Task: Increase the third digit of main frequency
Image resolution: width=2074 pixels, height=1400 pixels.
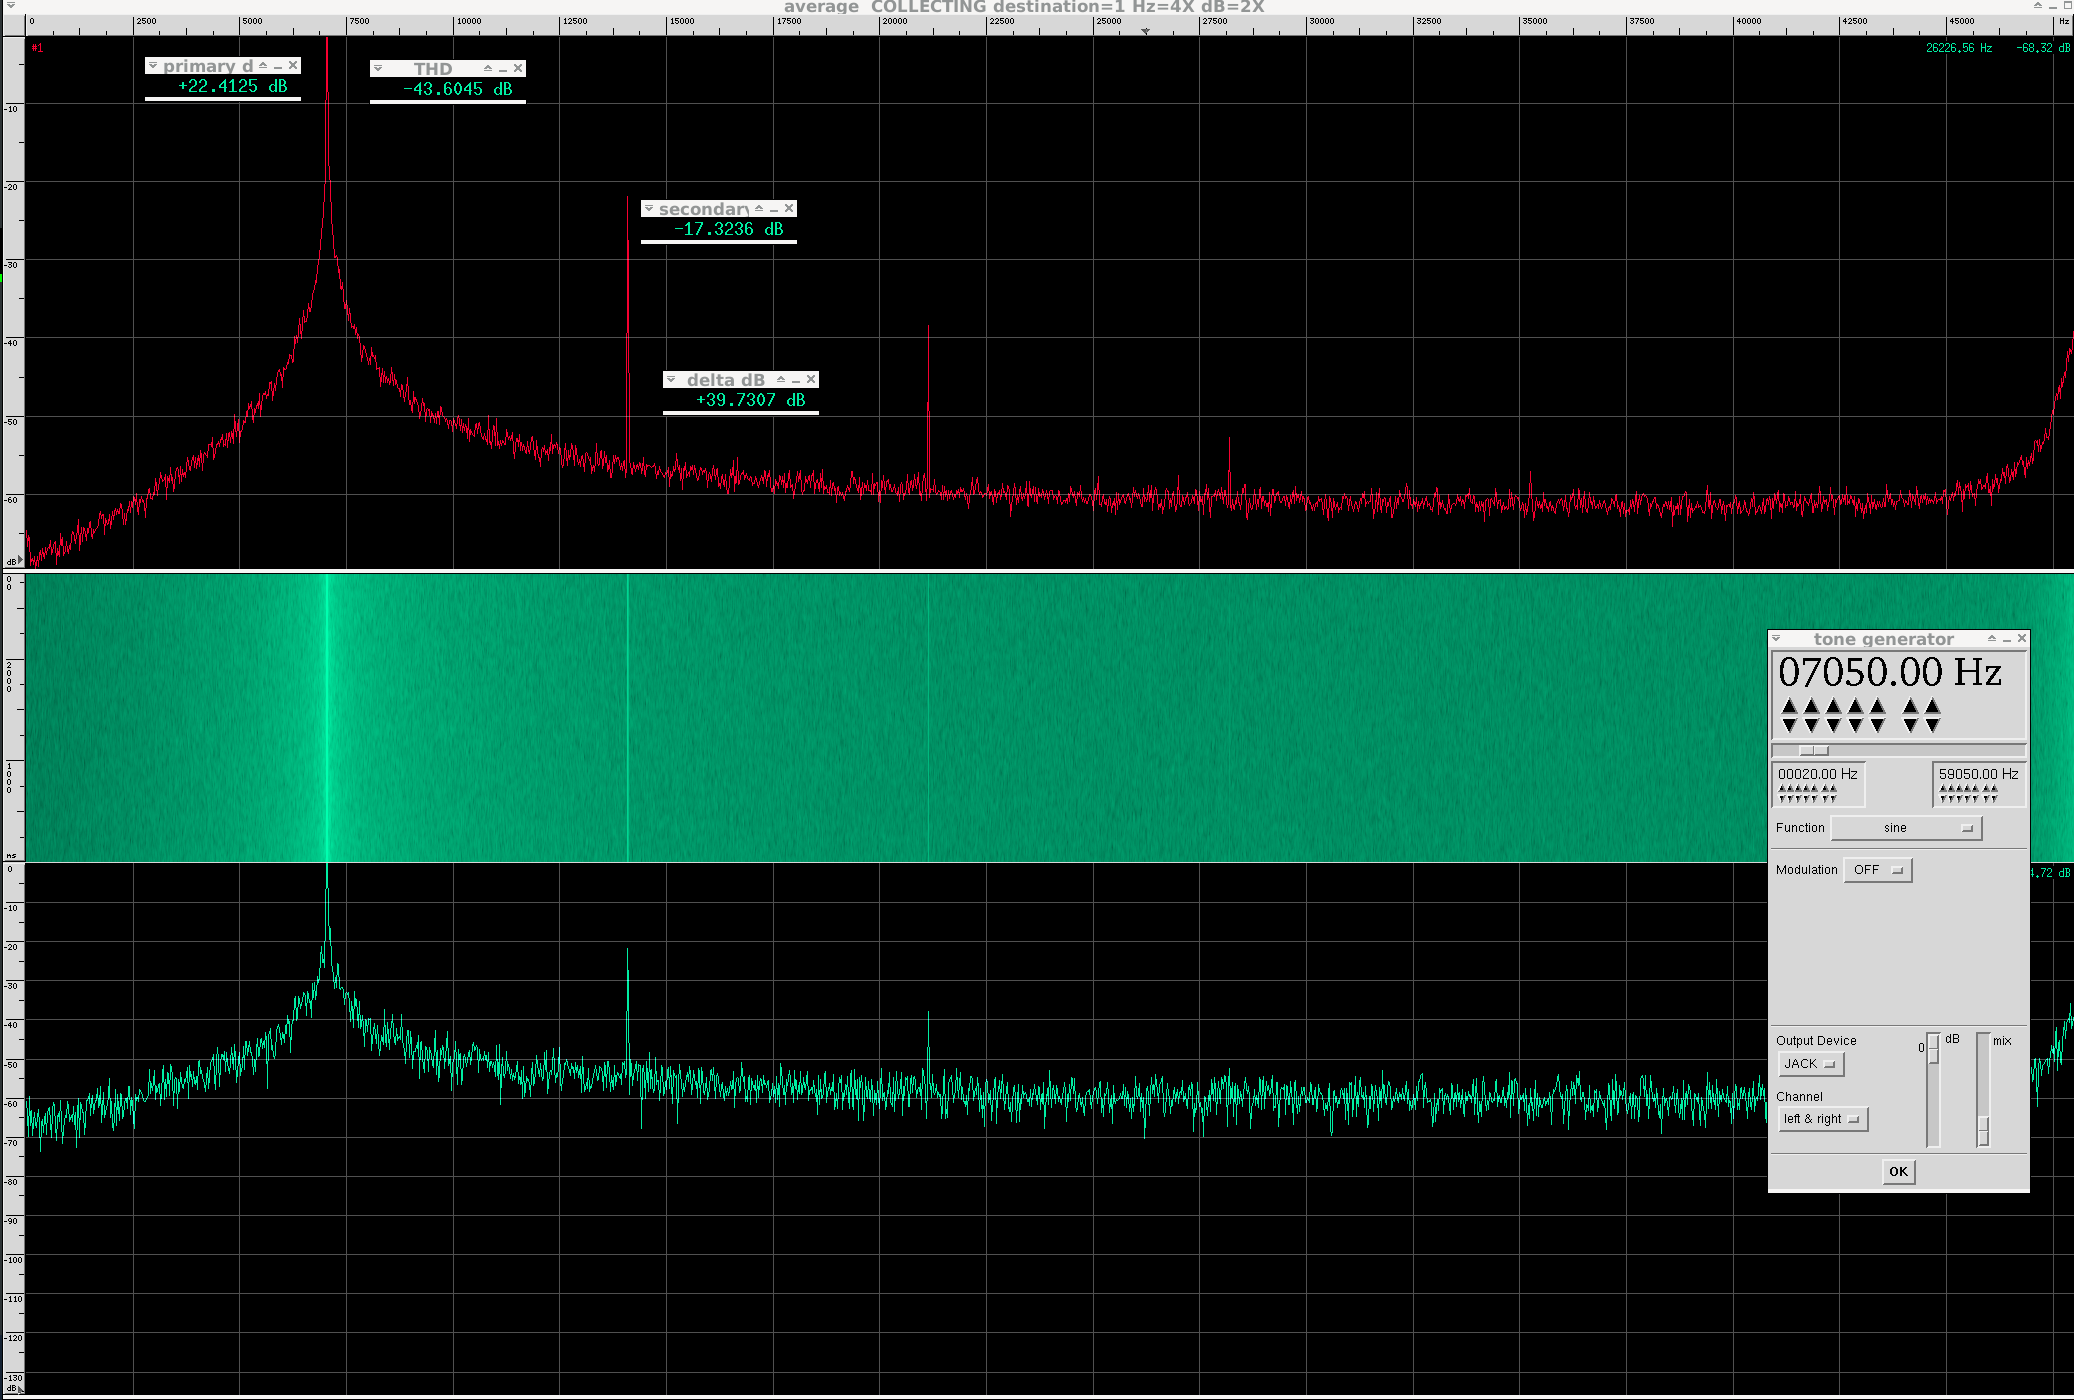Action: (1834, 706)
